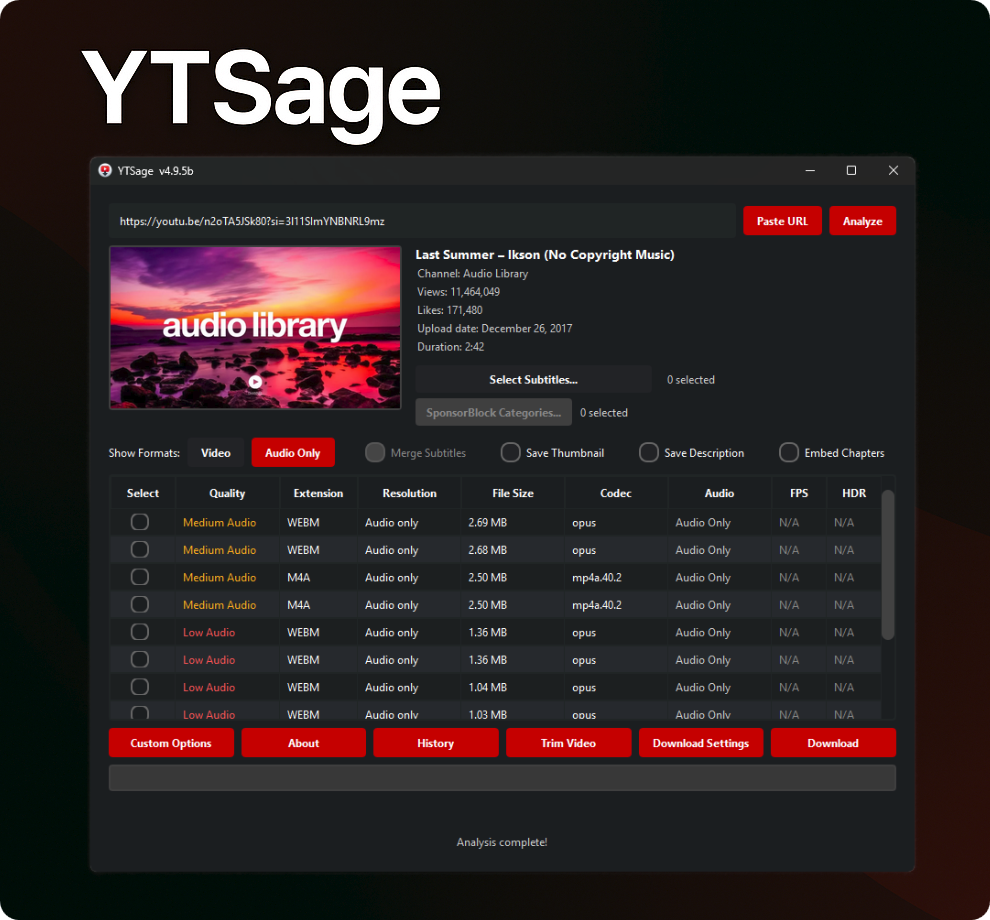Viewport: 990px width, 920px height.
Task: Click '0 selected' beside SponsorBlock Categories
Action: (x=604, y=412)
